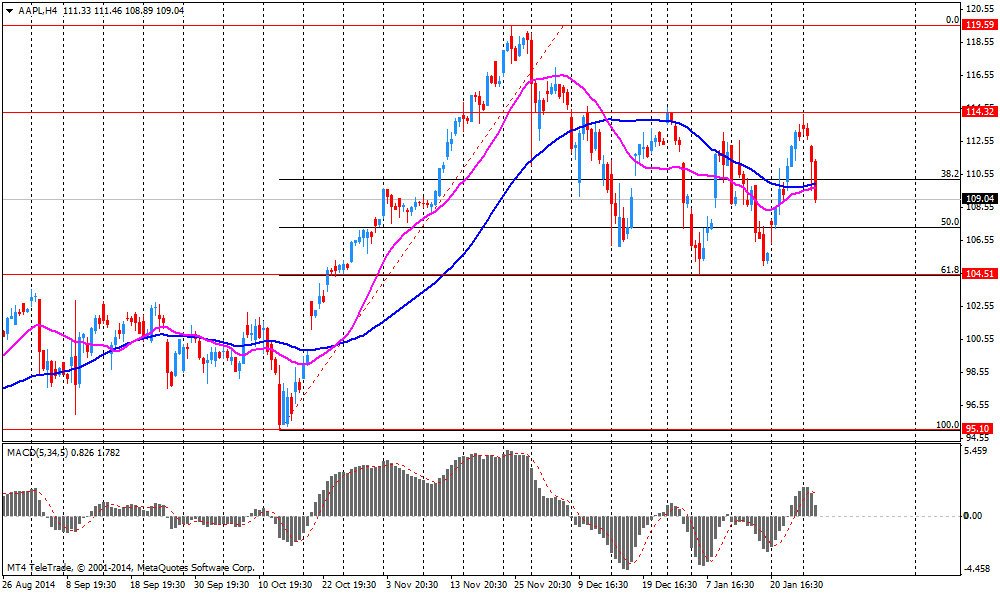Image resolution: width=1000 pixels, height=593 pixels.
Task: Click the price scale value 98.55
Action: point(978,372)
